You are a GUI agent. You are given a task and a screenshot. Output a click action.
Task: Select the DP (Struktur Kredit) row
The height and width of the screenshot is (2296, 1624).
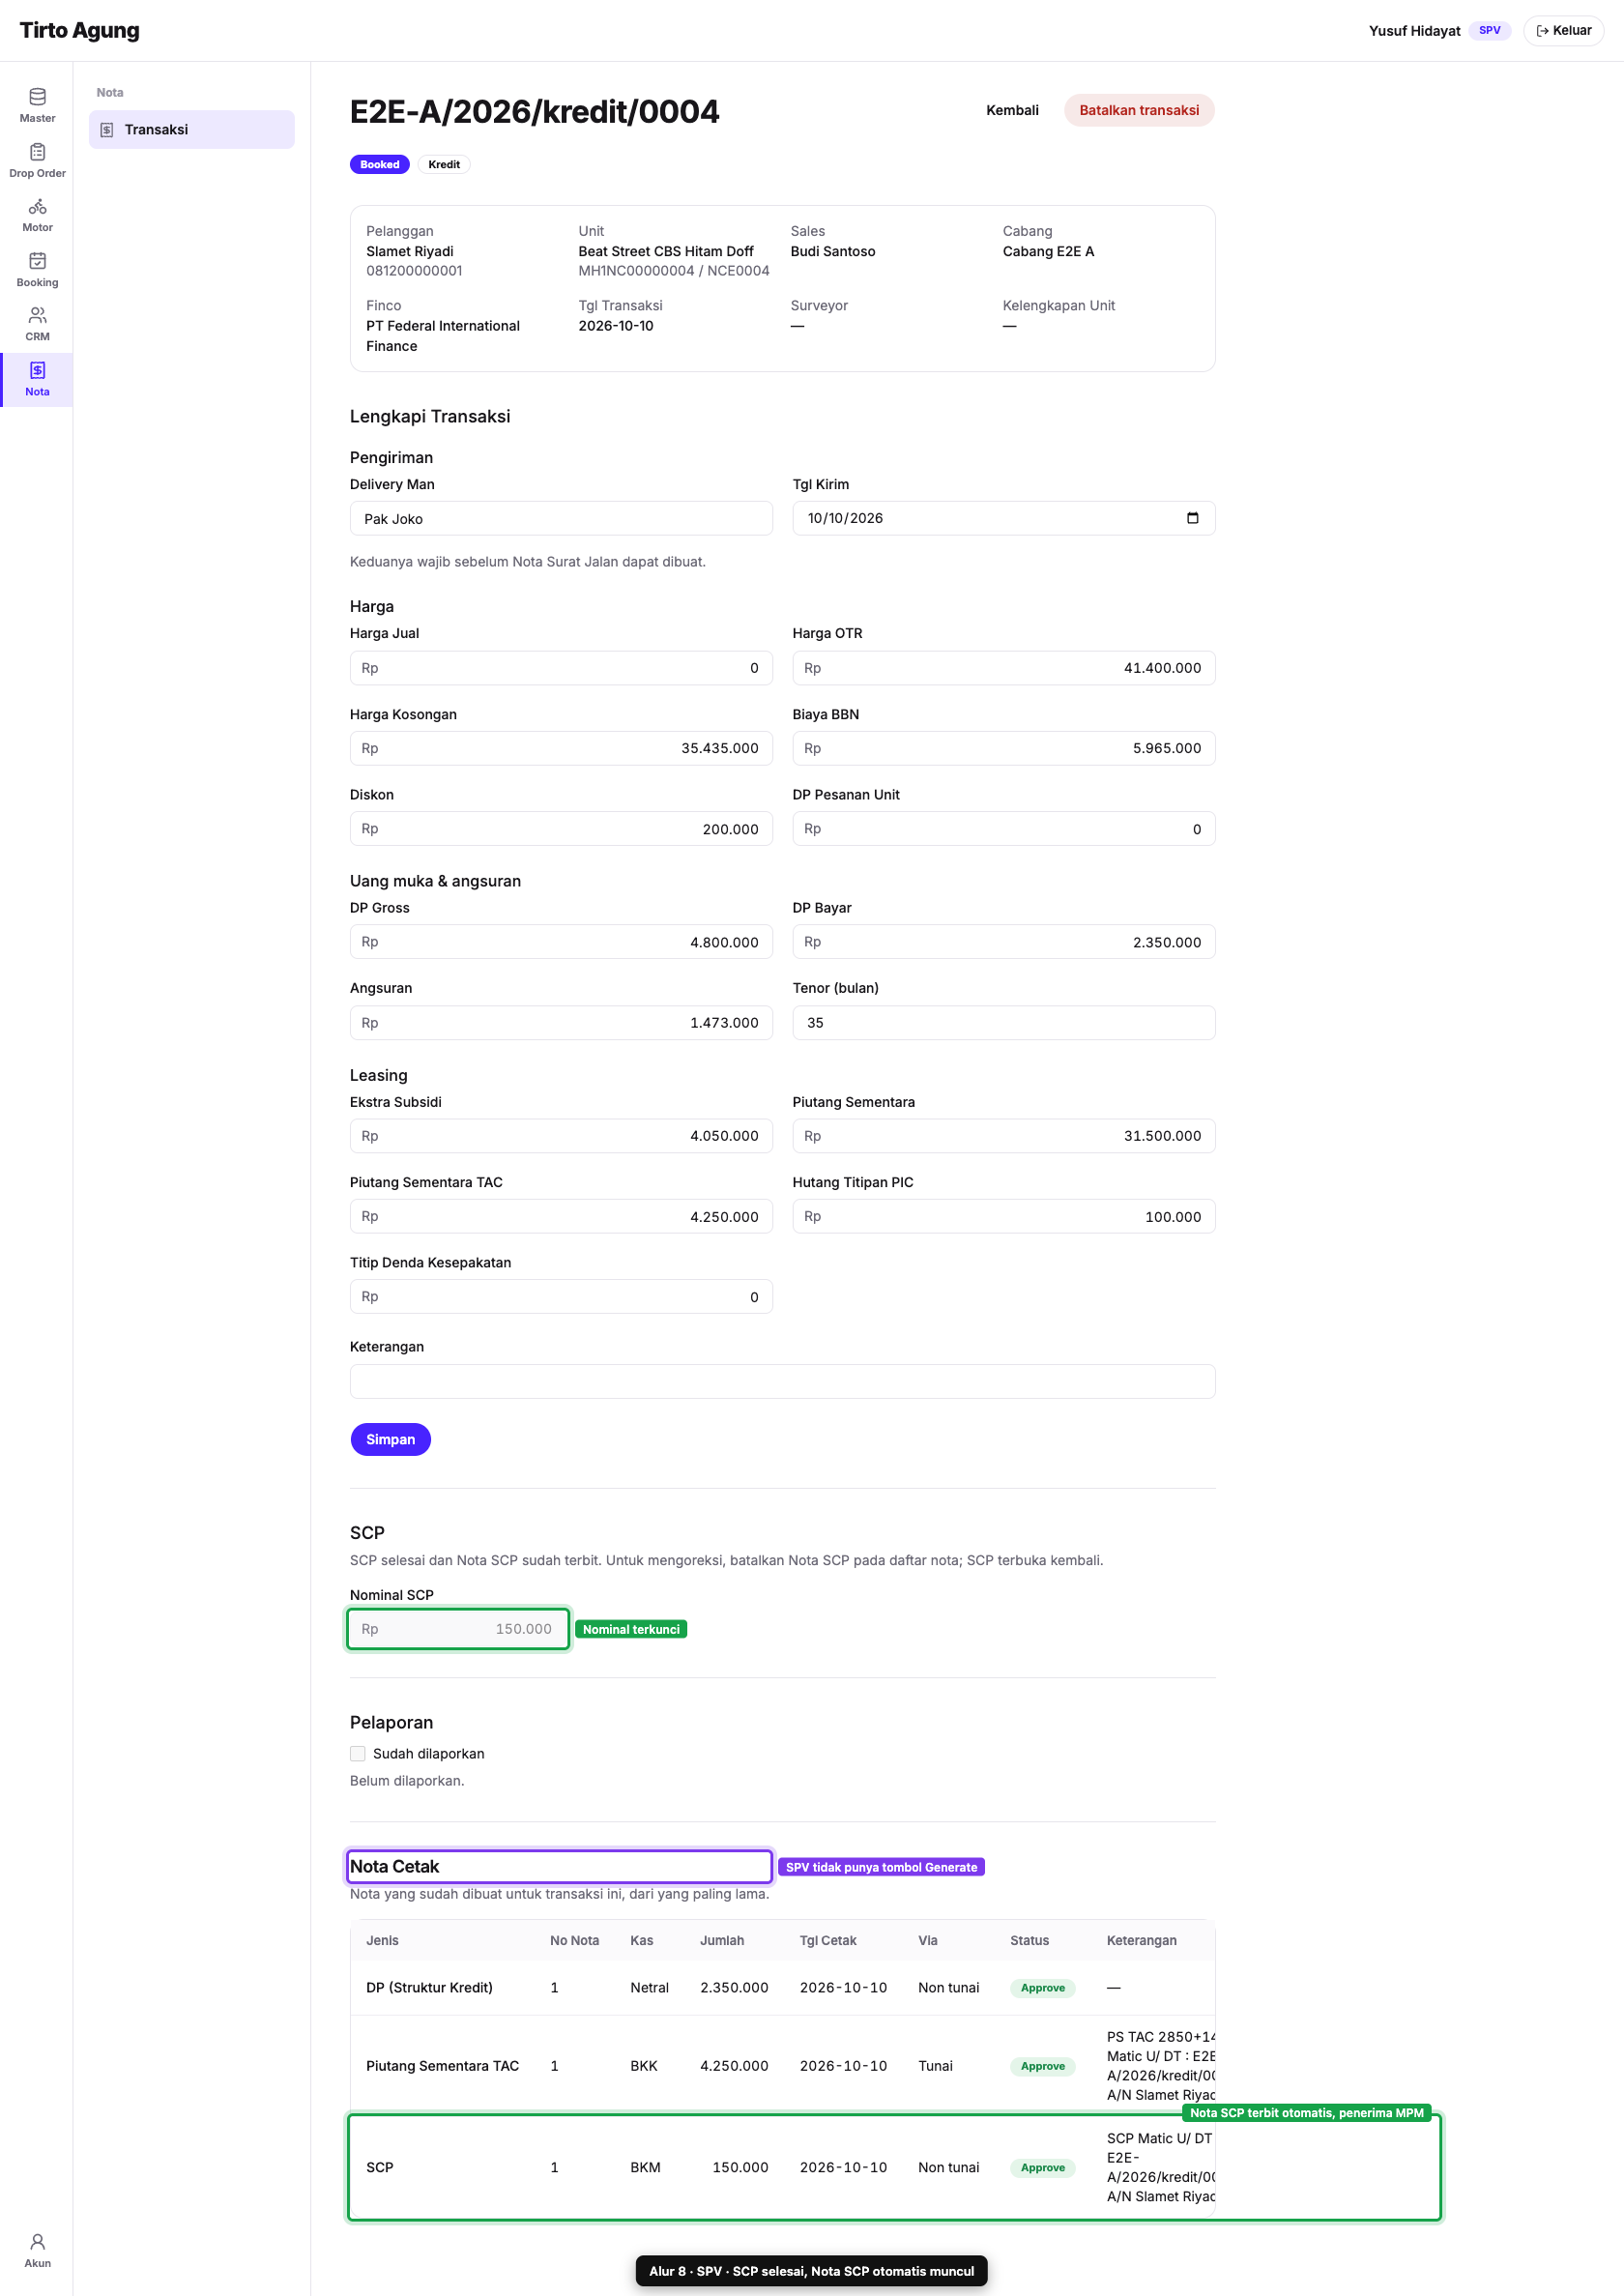click(782, 1987)
